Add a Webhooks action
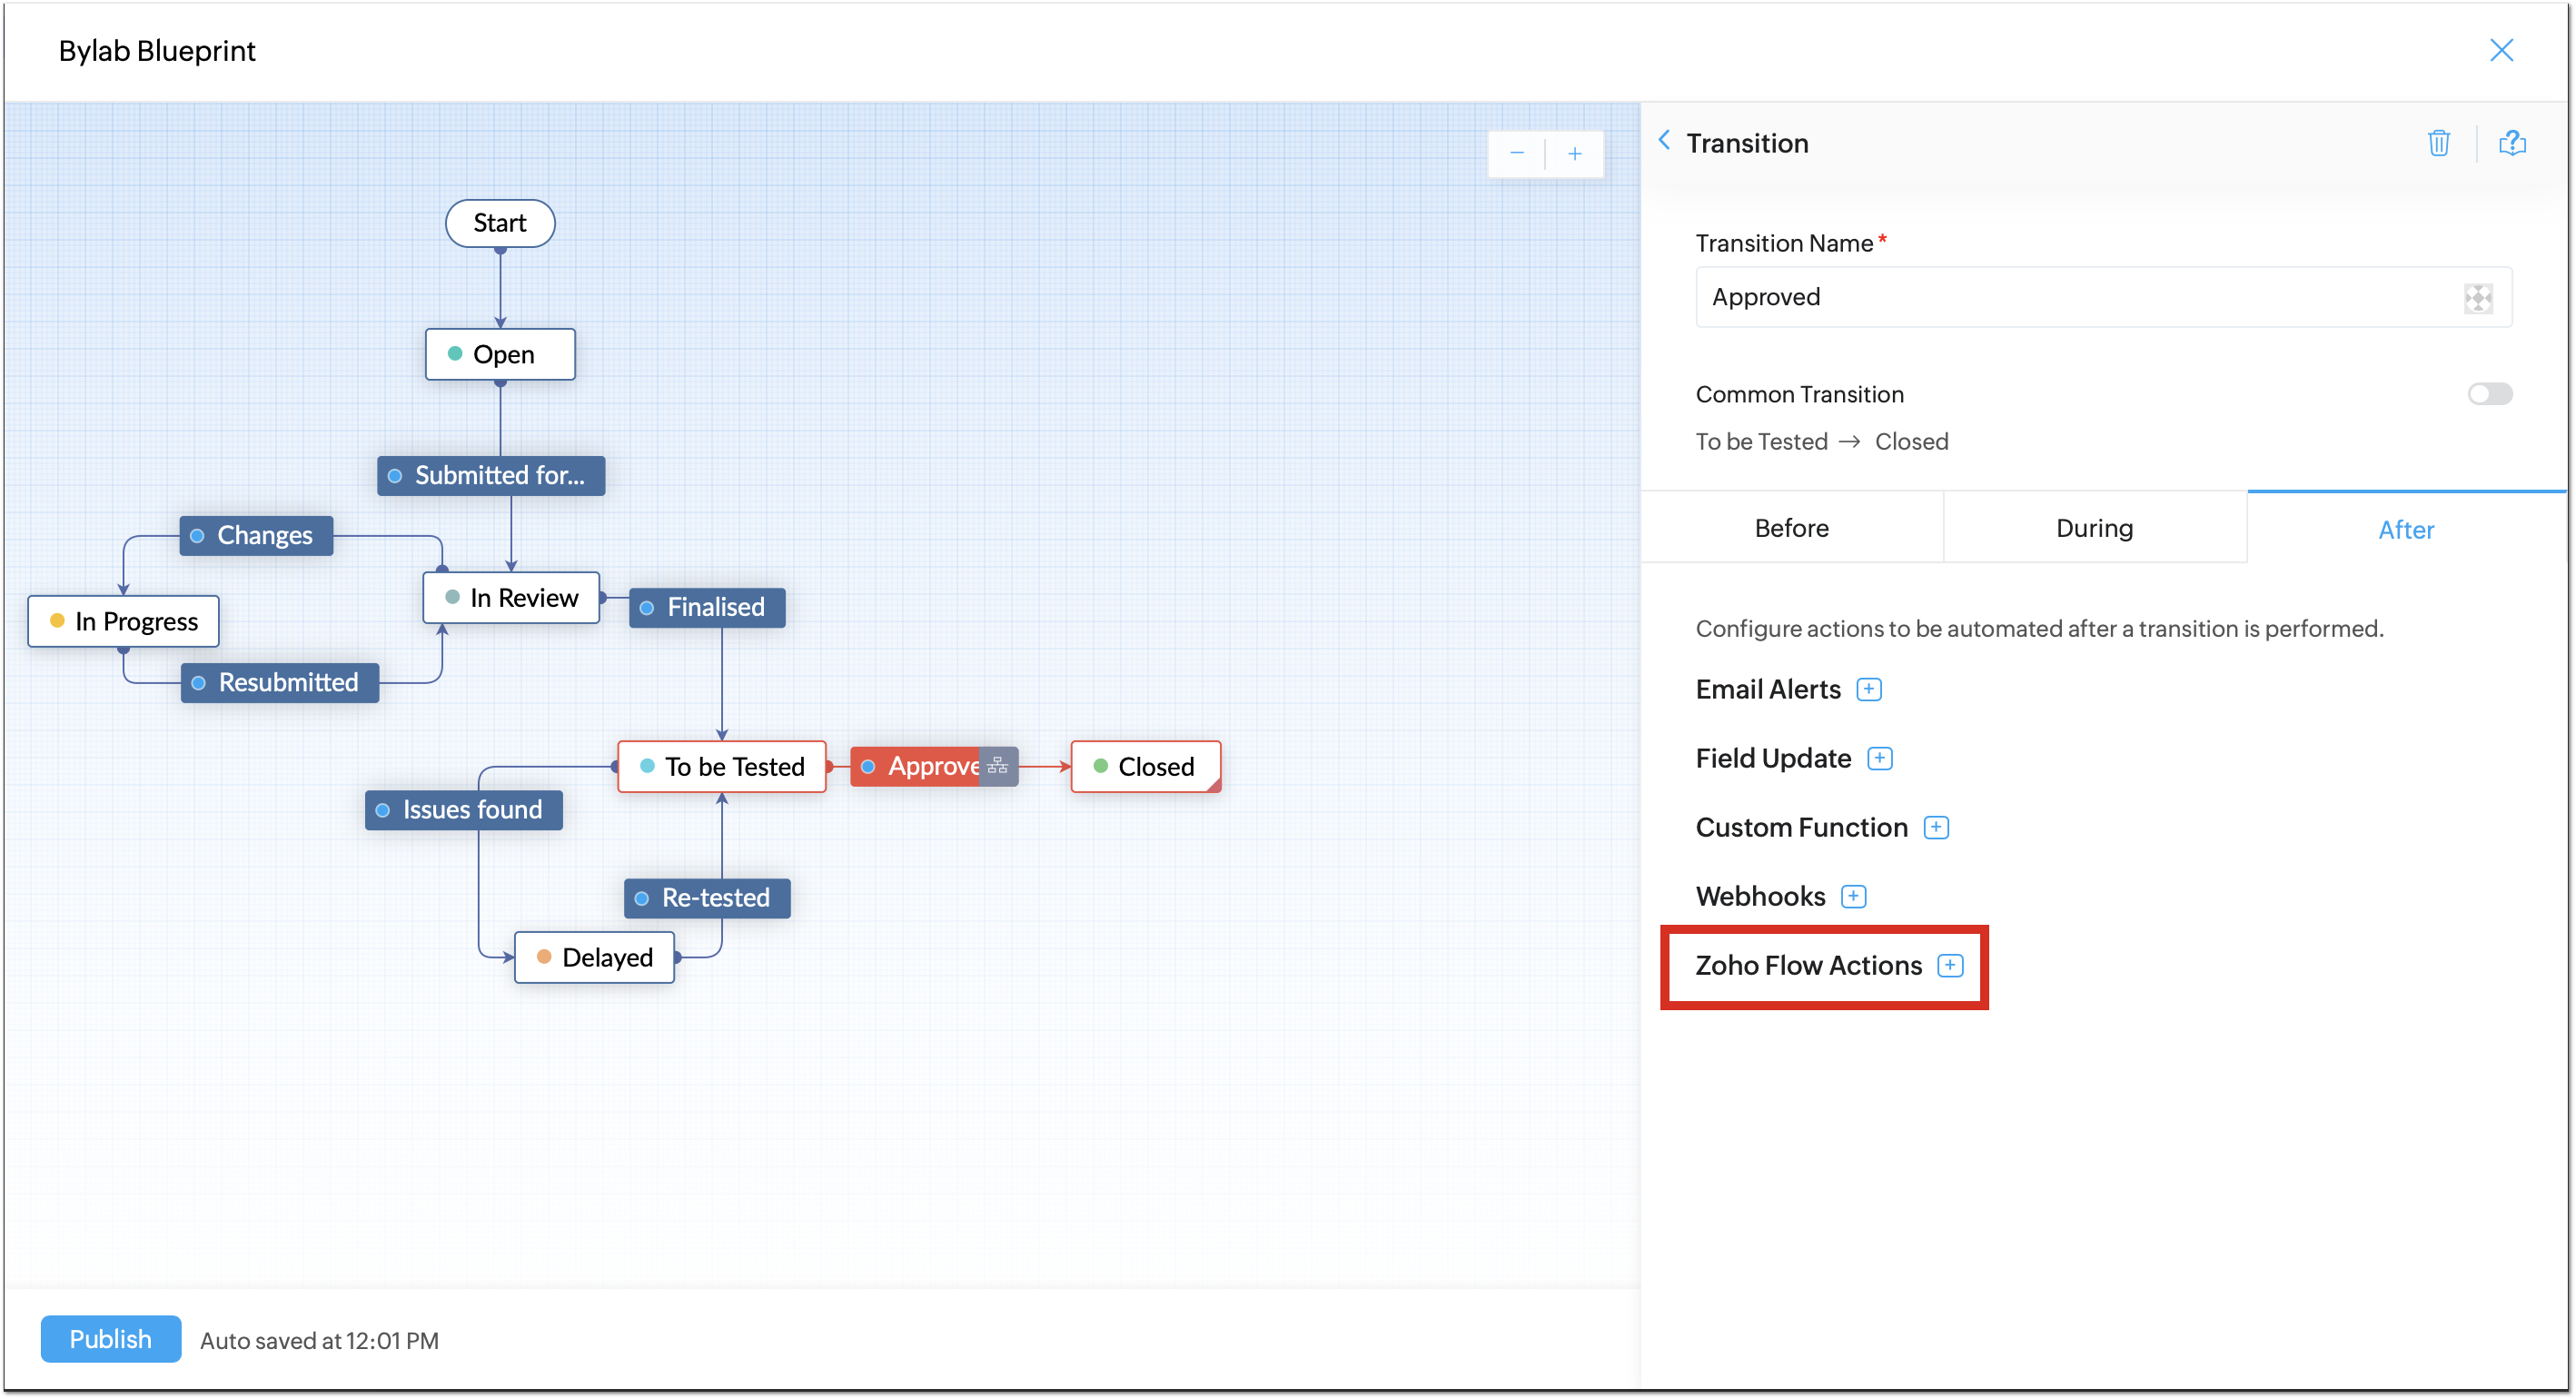The width and height of the screenshot is (2576, 1399). click(x=1852, y=896)
